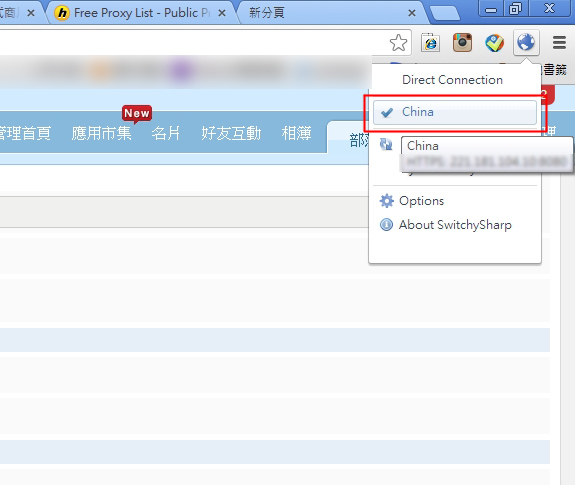Open the IE Tab extension icon
Viewport: 575px width, 485px height.
pos(430,43)
